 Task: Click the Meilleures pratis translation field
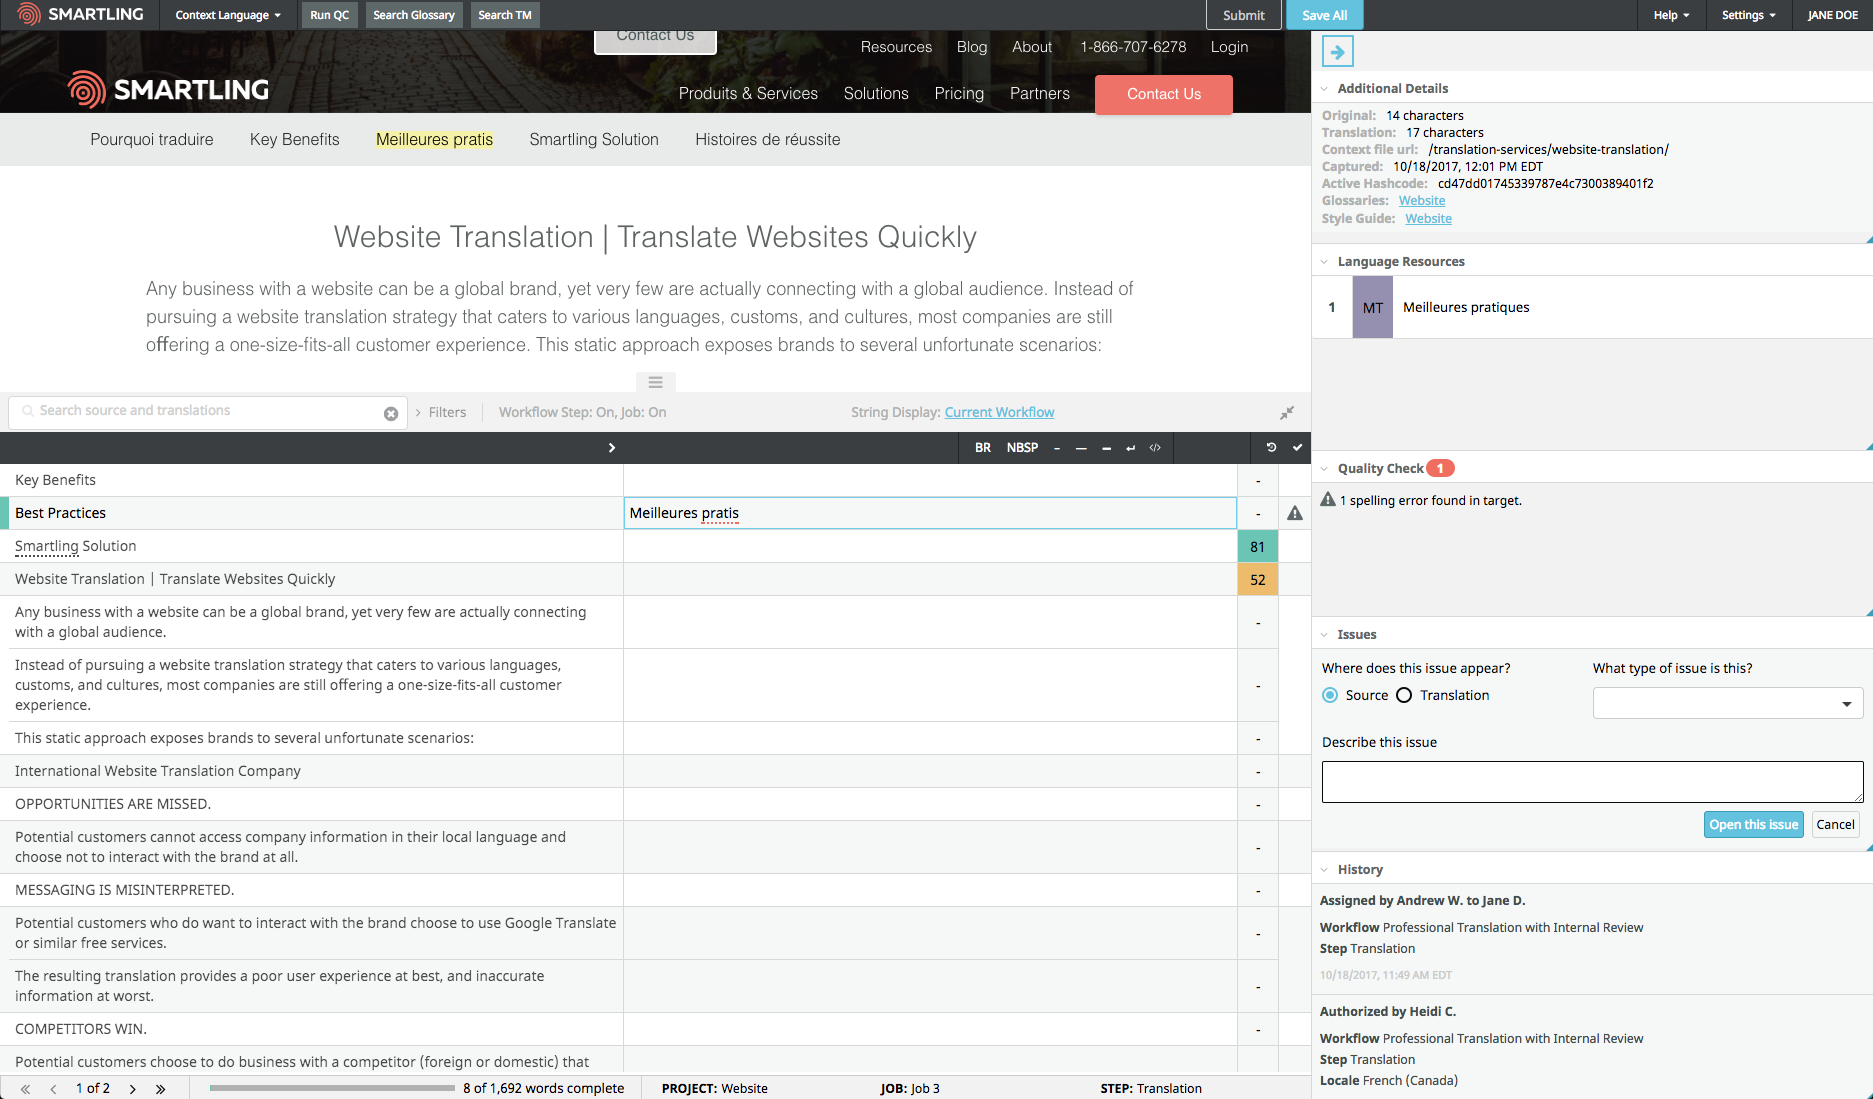930,513
